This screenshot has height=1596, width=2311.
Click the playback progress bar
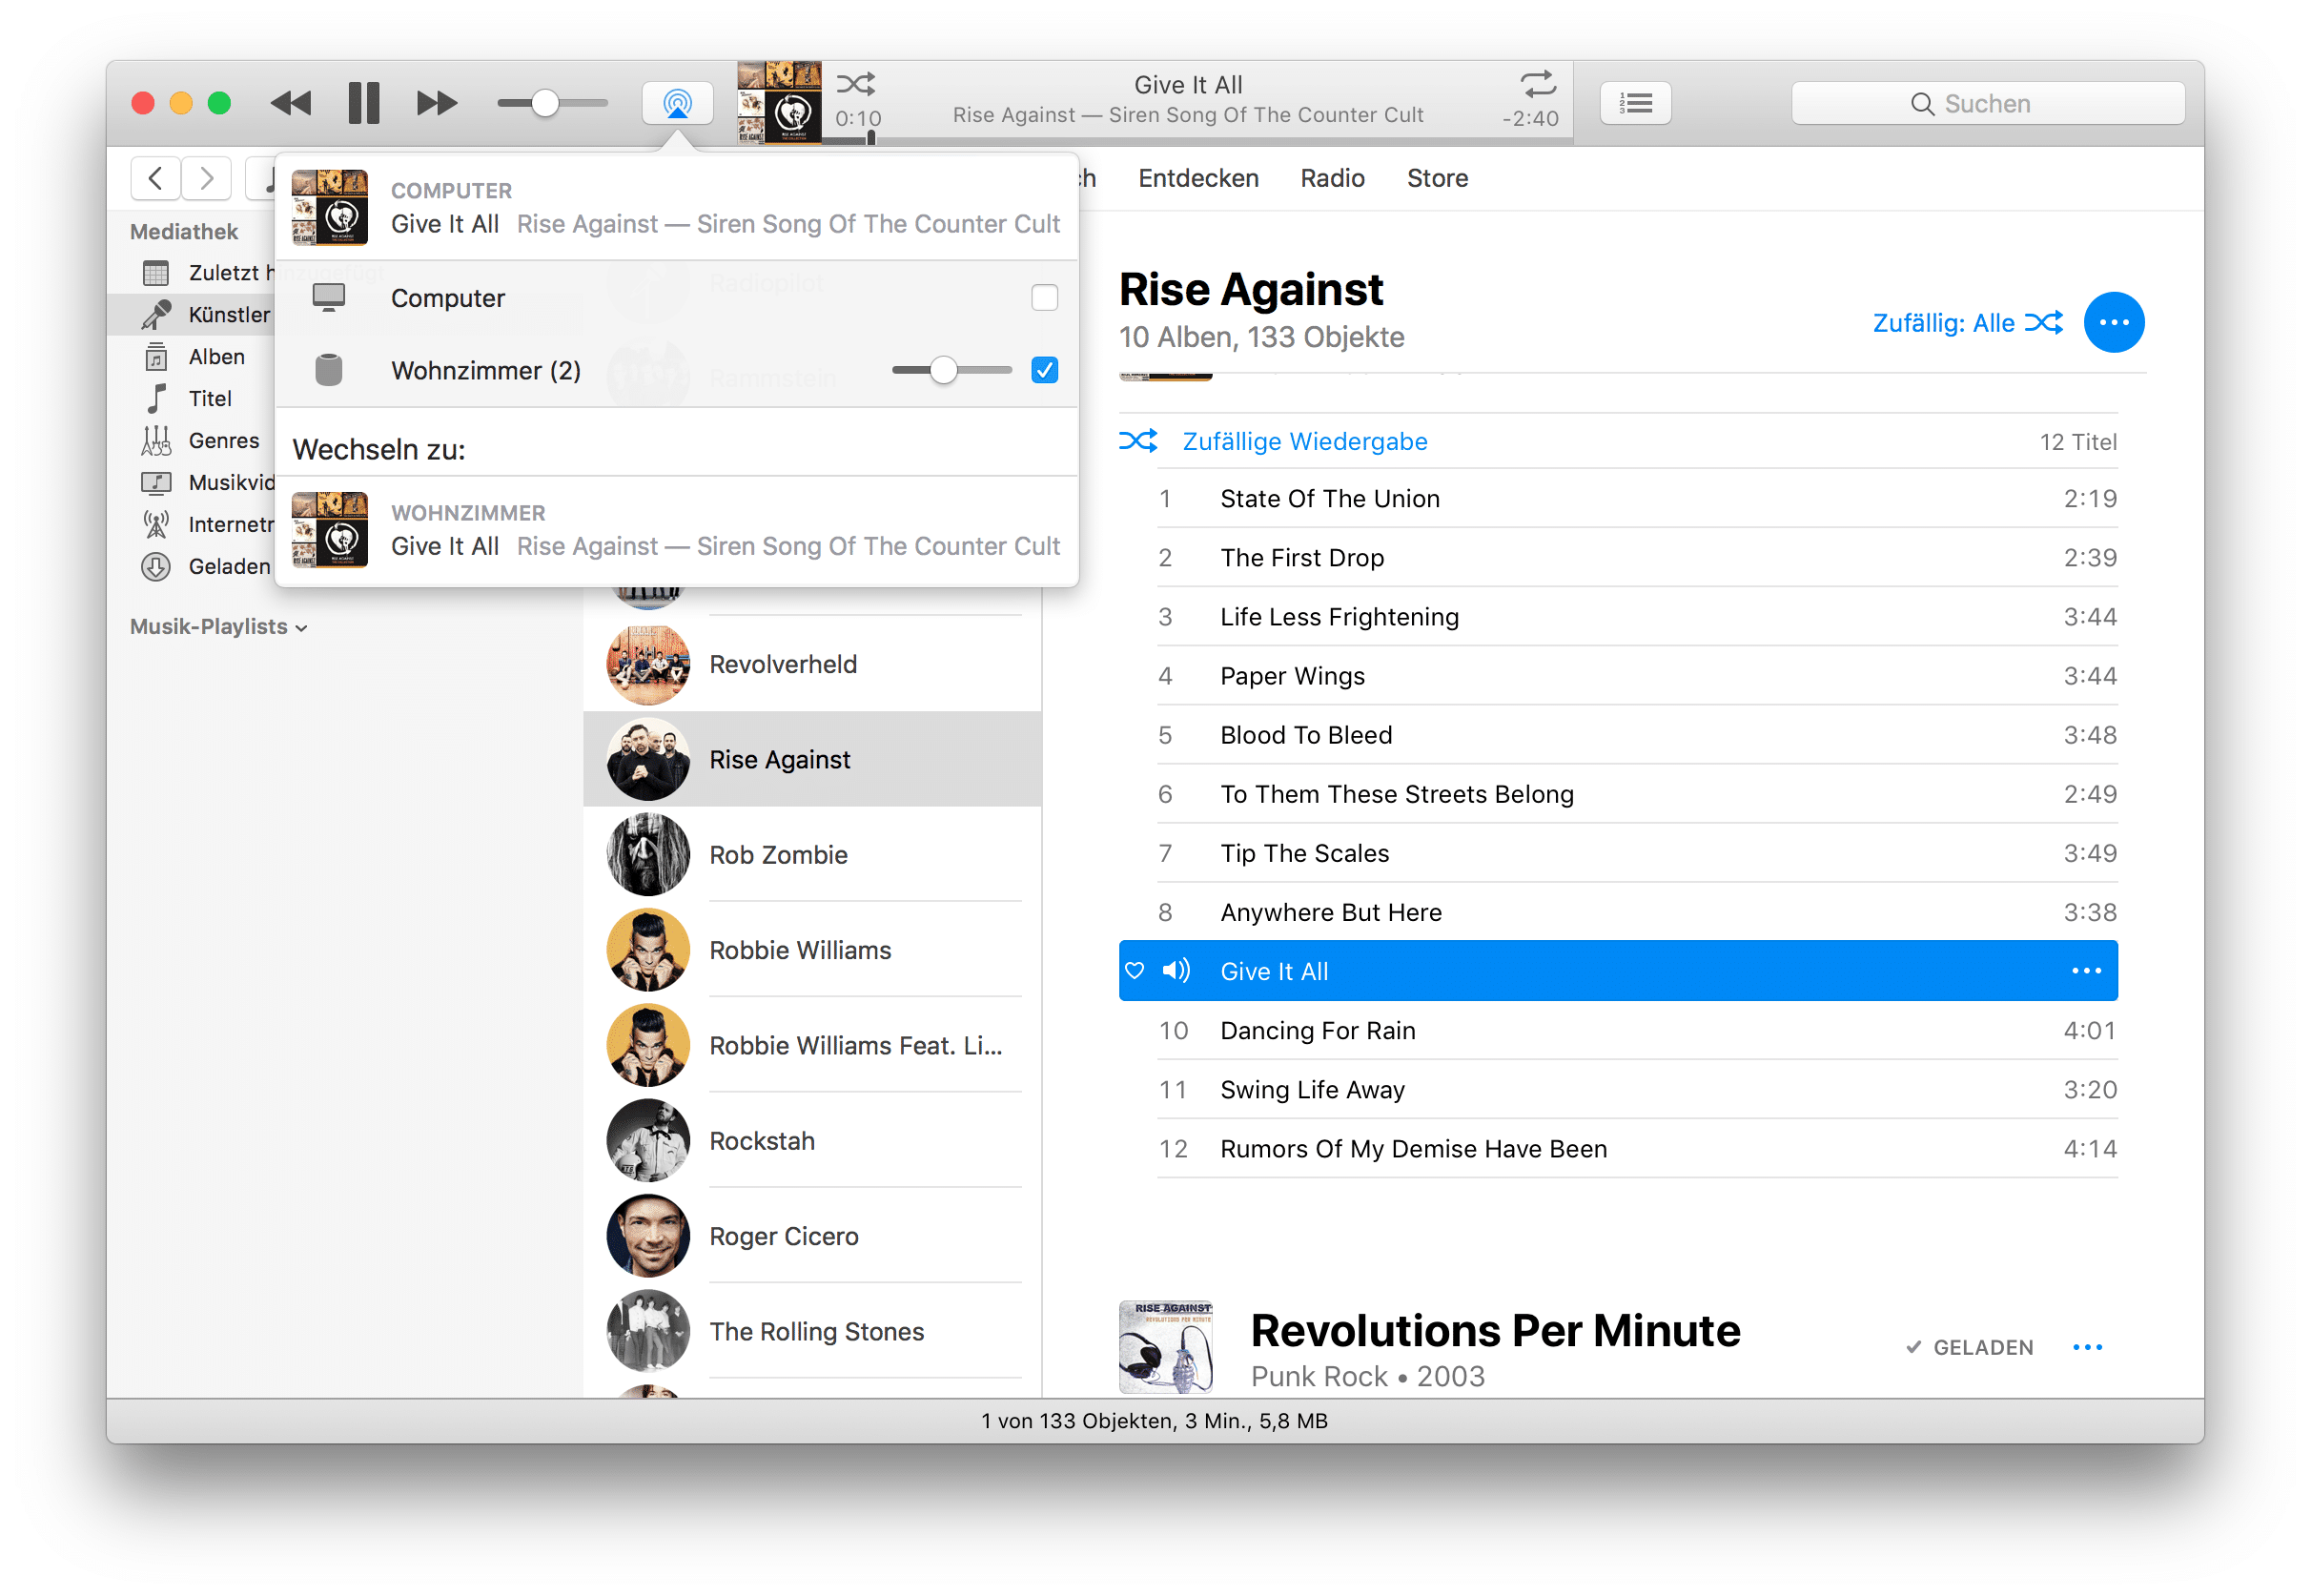coord(1196,141)
